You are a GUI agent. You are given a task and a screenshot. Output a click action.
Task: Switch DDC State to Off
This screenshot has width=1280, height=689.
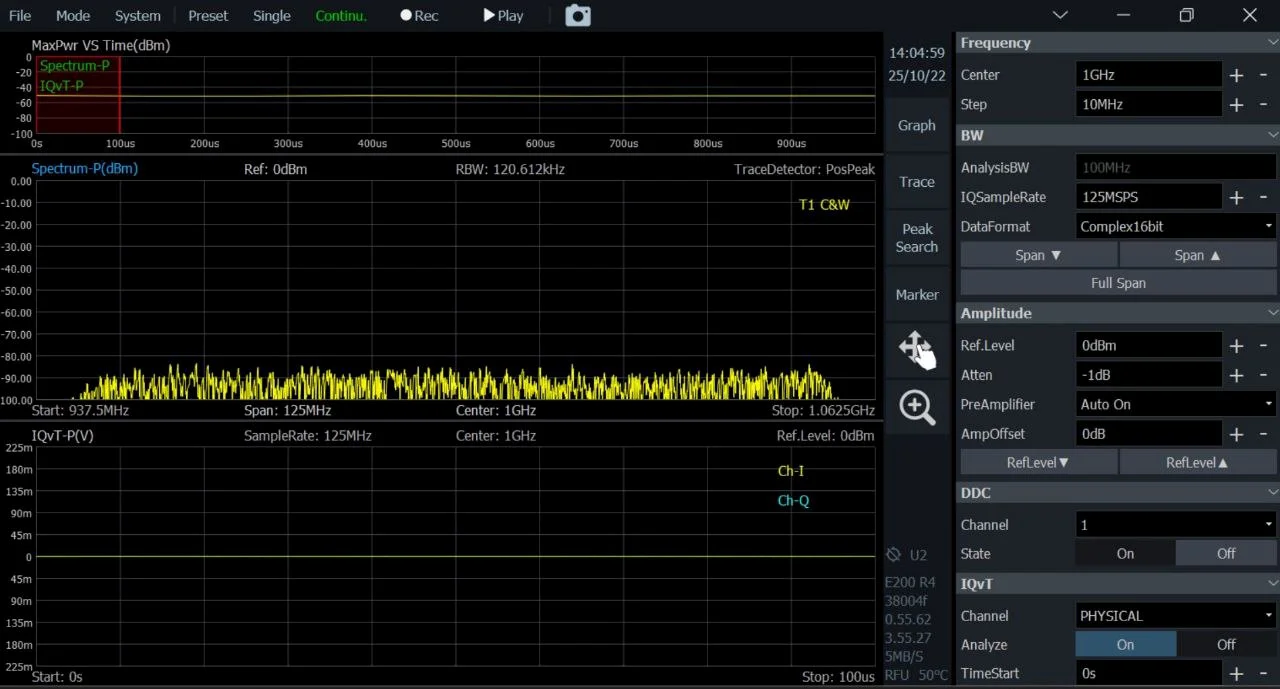click(1226, 554)
